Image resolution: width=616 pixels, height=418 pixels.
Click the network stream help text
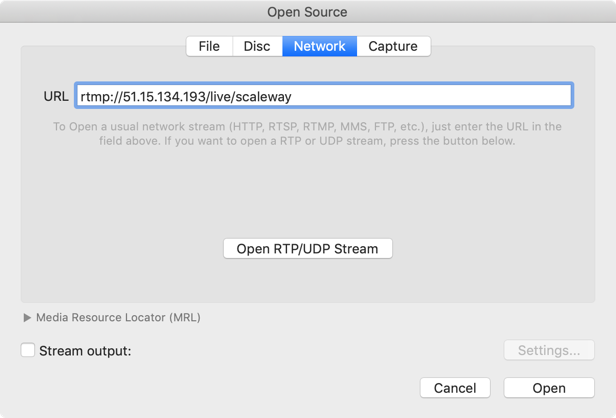coord(308,134)
